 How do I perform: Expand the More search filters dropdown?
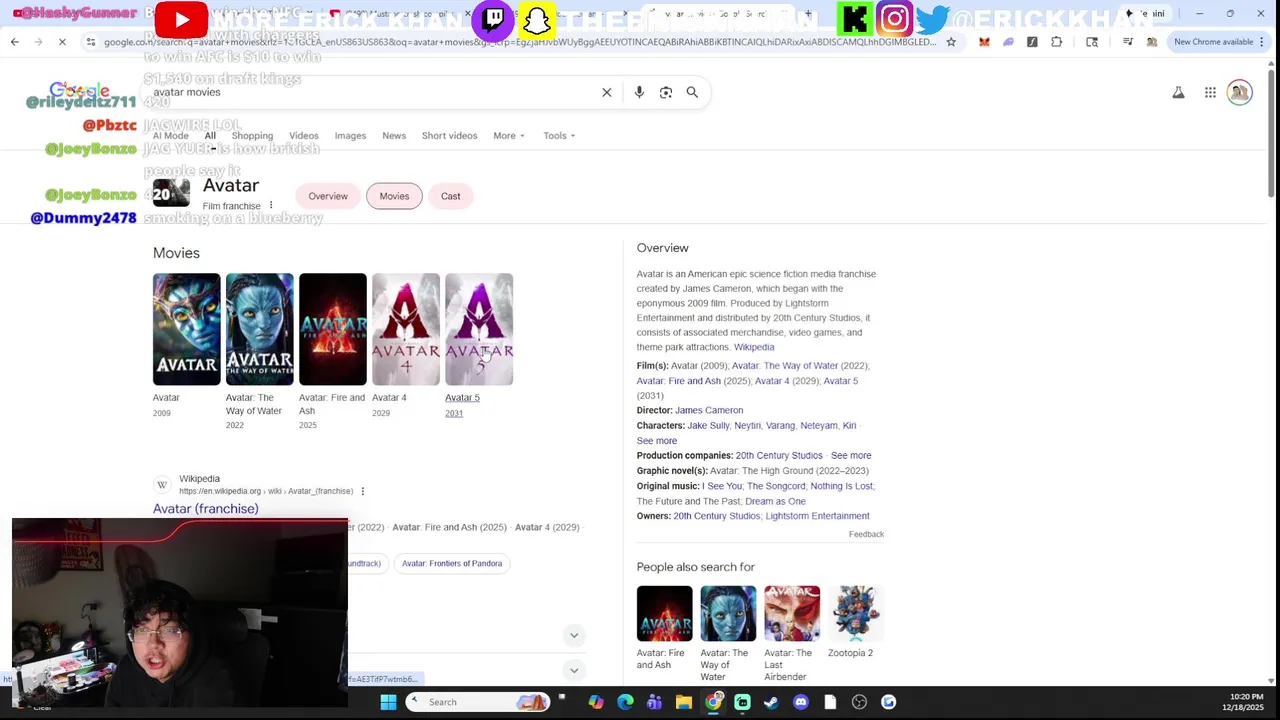(508, 136)
